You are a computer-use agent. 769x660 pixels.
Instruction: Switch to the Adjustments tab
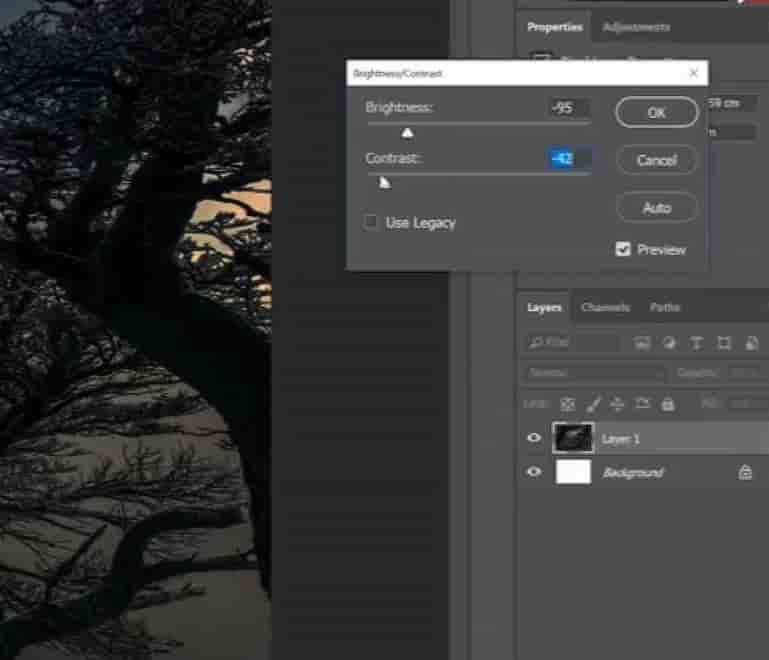pyautogui.click(x=636, y=27)
